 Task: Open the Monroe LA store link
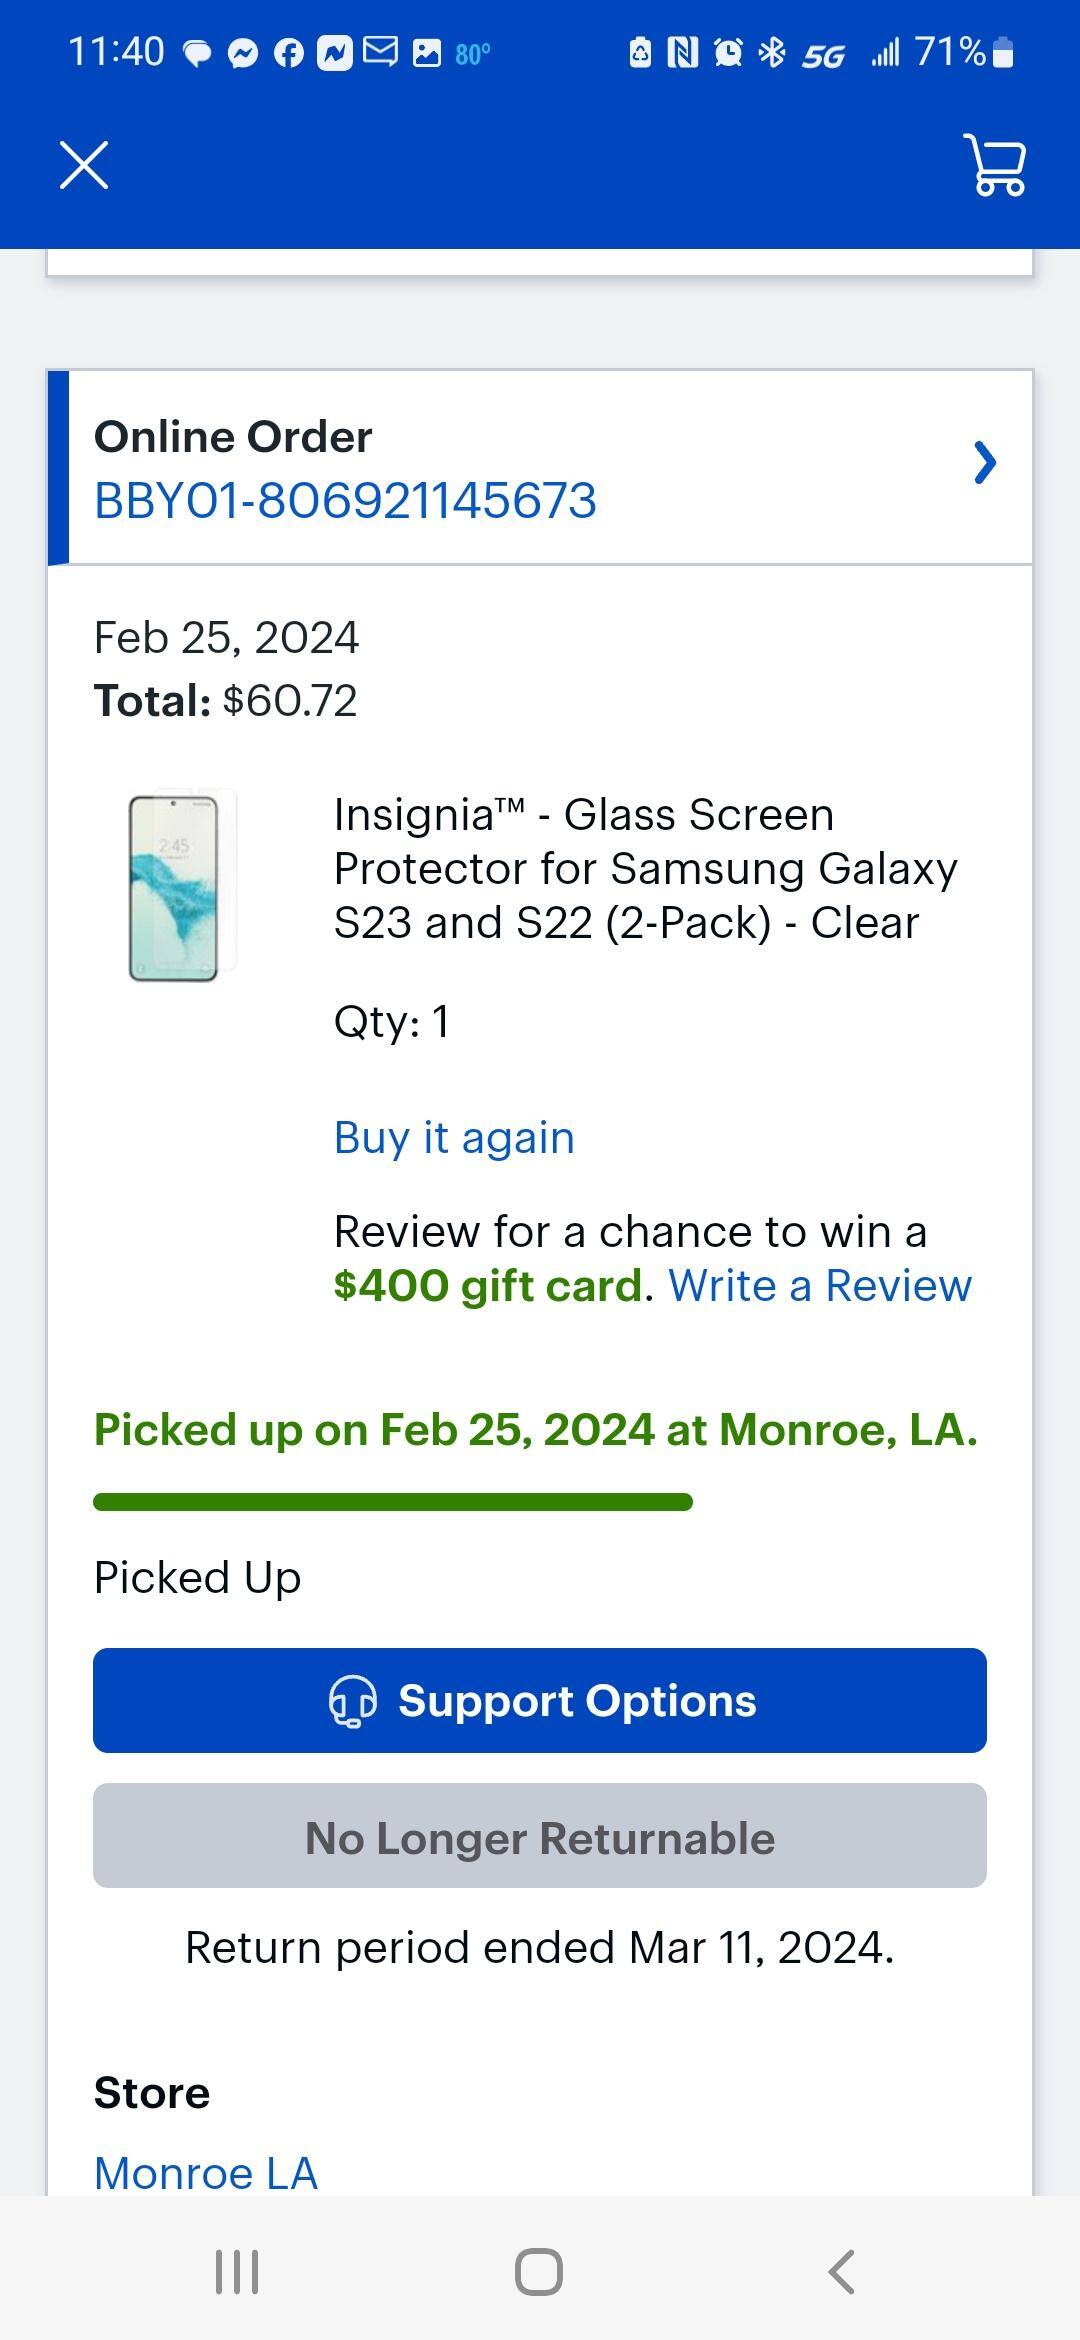(206, 2172)
